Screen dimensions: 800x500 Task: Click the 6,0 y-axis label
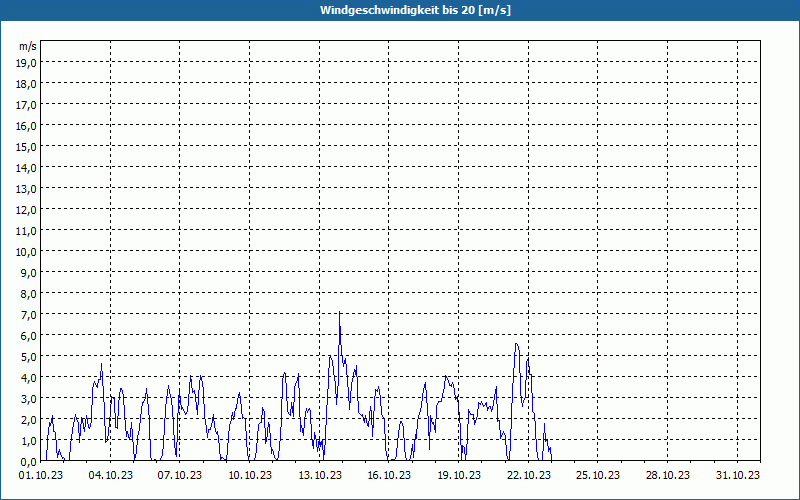[28, 336]
